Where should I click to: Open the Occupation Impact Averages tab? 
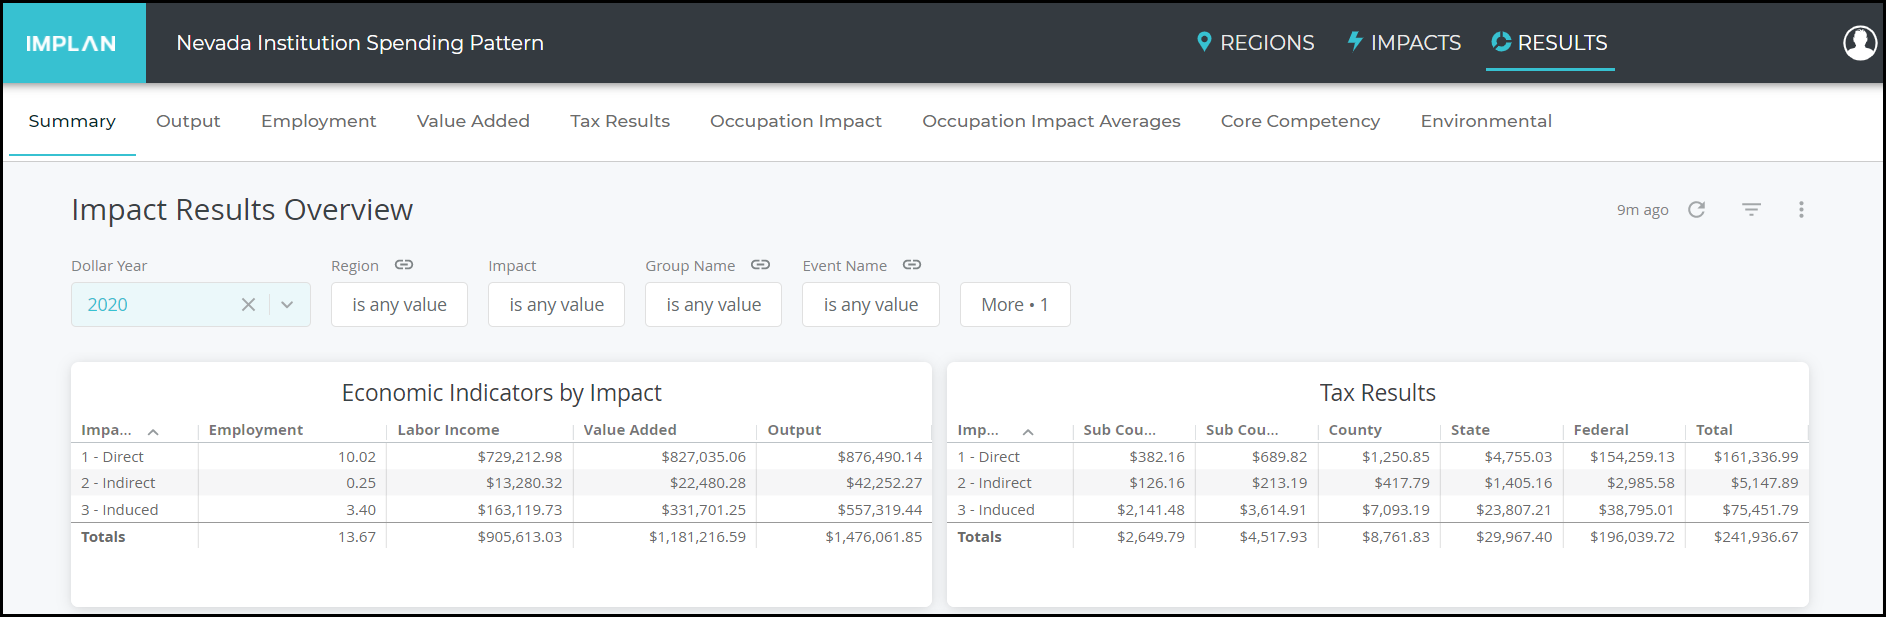tap(1051, 121)
